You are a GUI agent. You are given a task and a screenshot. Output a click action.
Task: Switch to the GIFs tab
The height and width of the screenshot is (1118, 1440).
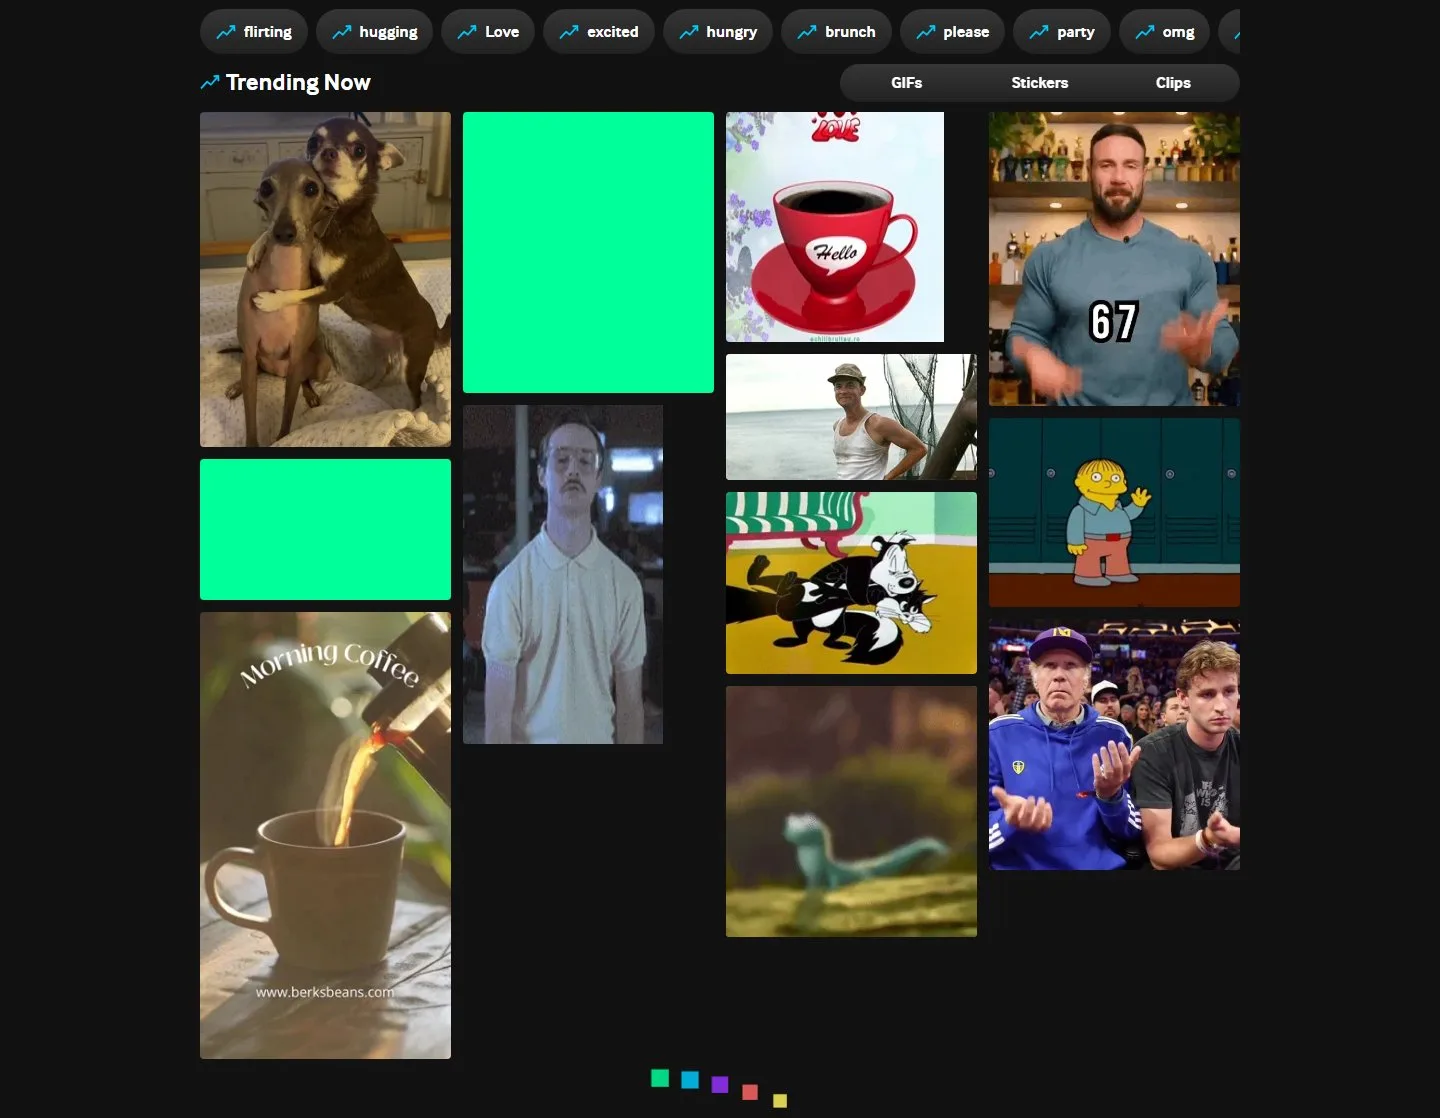coord(907,83)
